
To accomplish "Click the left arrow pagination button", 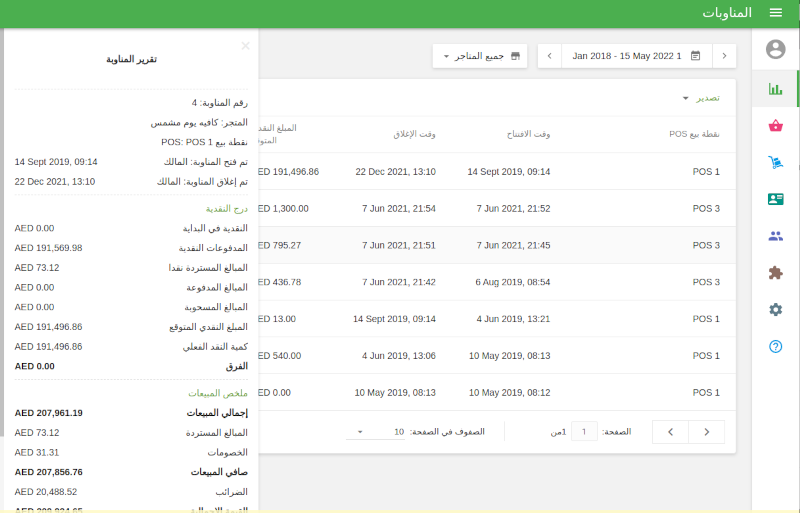I will click(x=670, y=432).
